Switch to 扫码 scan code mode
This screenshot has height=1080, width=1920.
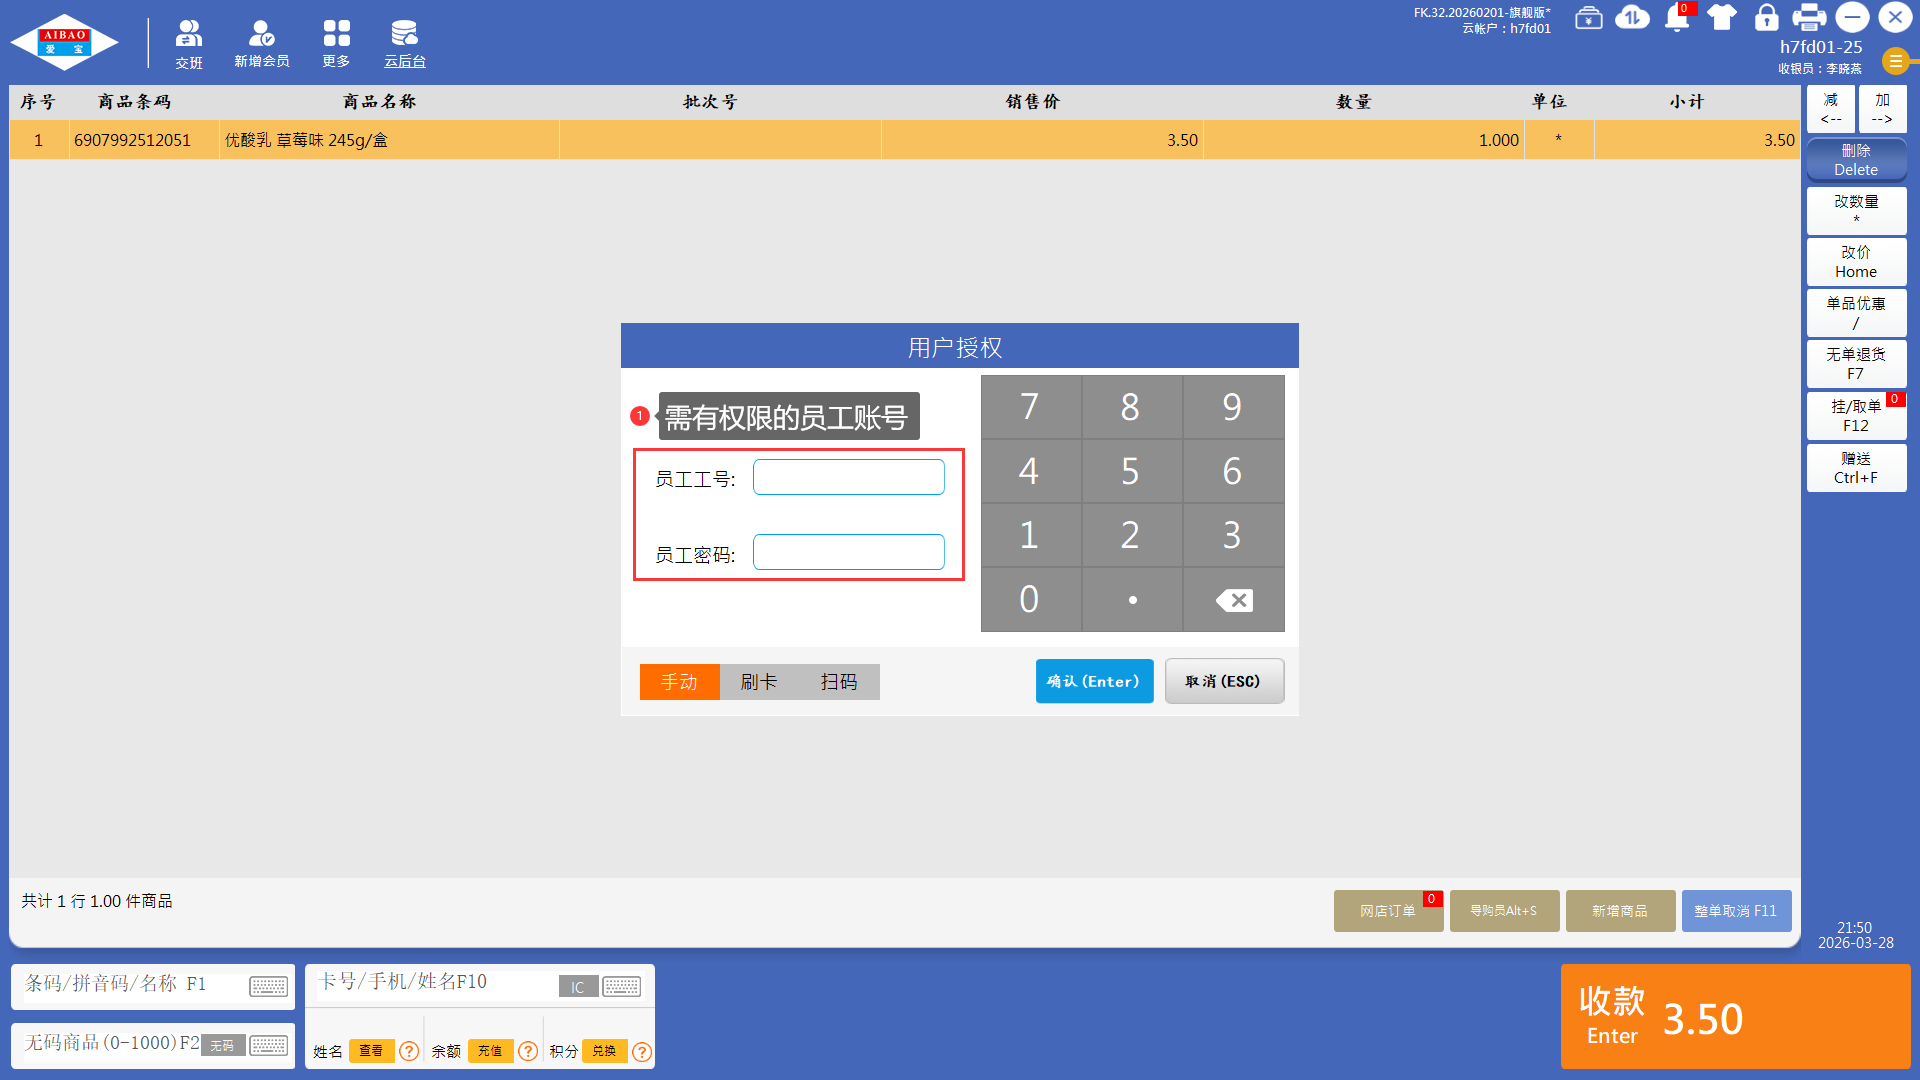pyautogui.click(x=839, y=682)
